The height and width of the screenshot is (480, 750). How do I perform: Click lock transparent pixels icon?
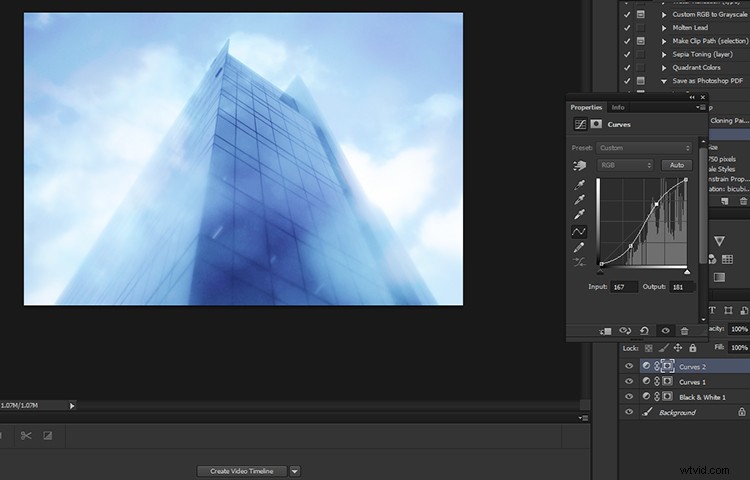pyautogui.click(x=649, y=348)
